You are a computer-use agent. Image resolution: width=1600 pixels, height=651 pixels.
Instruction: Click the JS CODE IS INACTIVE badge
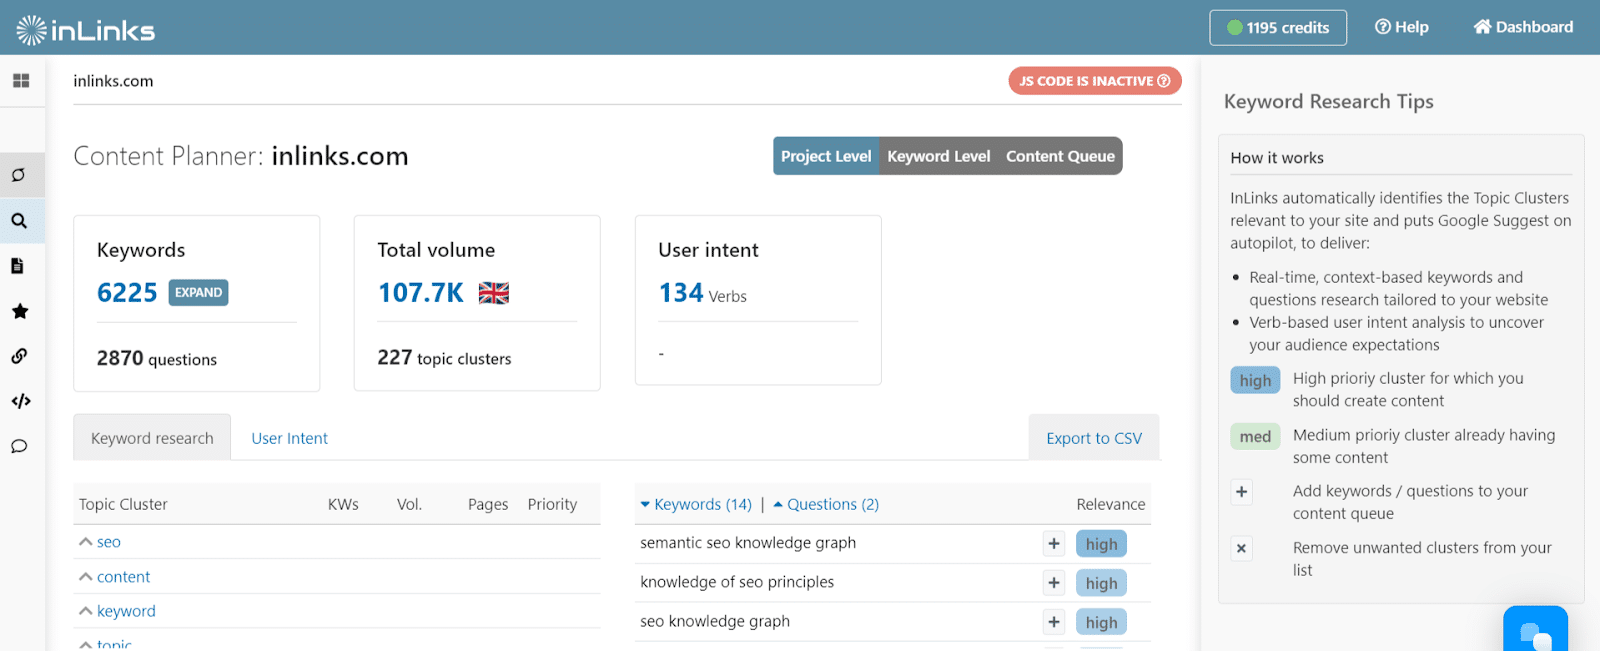1095,81
